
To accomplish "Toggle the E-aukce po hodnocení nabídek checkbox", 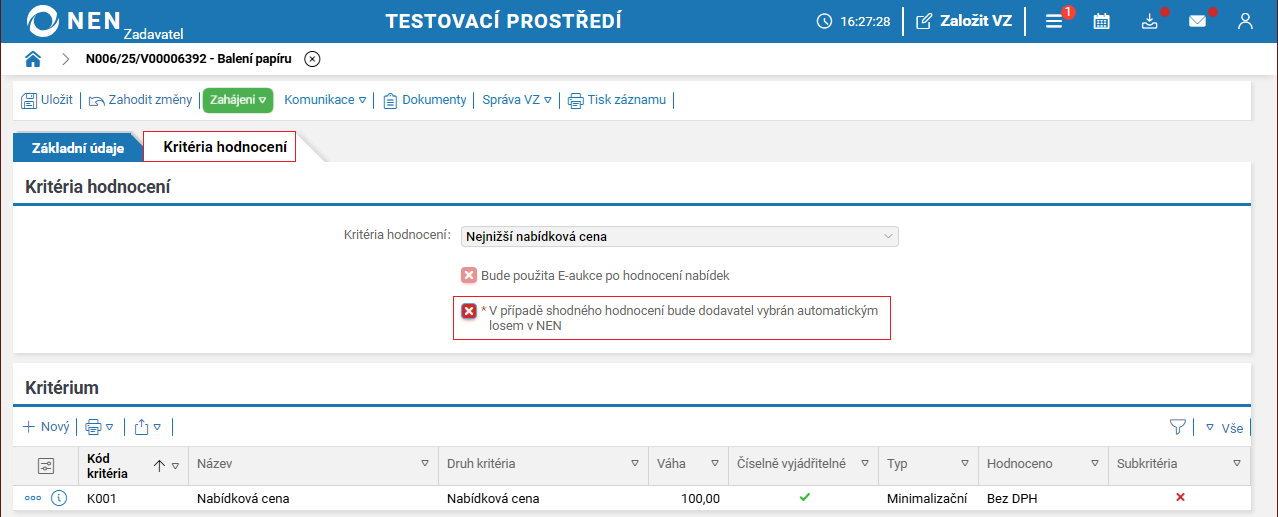I will click(x=468, y=275).
